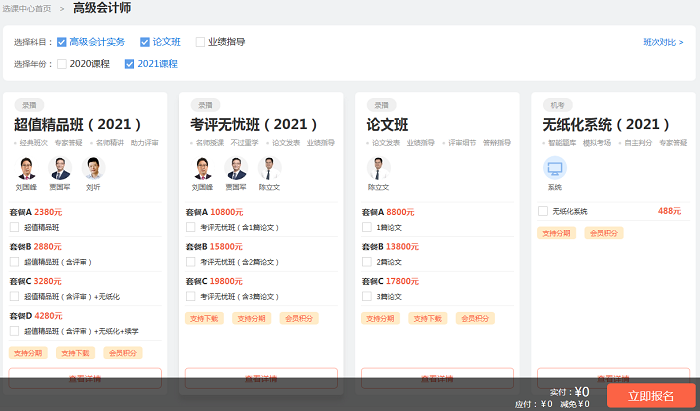Click 陈立文 avatar in 论文班 card

379,168
